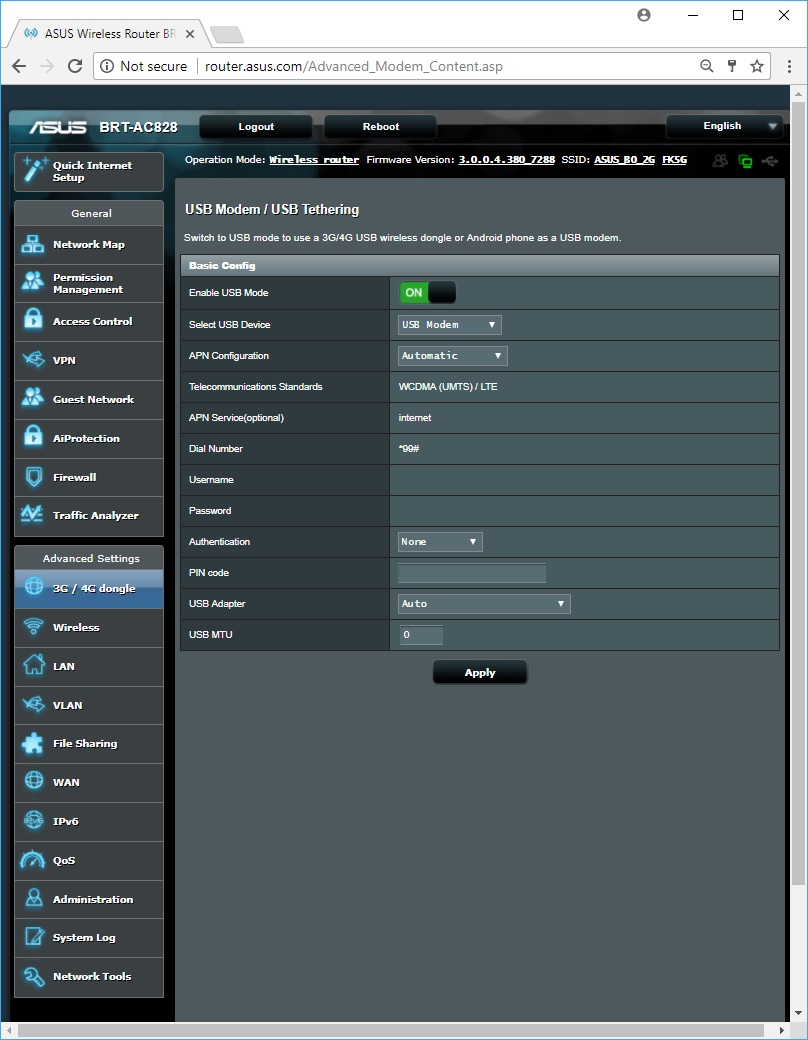Open the Select USB Device dropdown
Screen dimensions: 808x1040
click(x=449, y=325)
